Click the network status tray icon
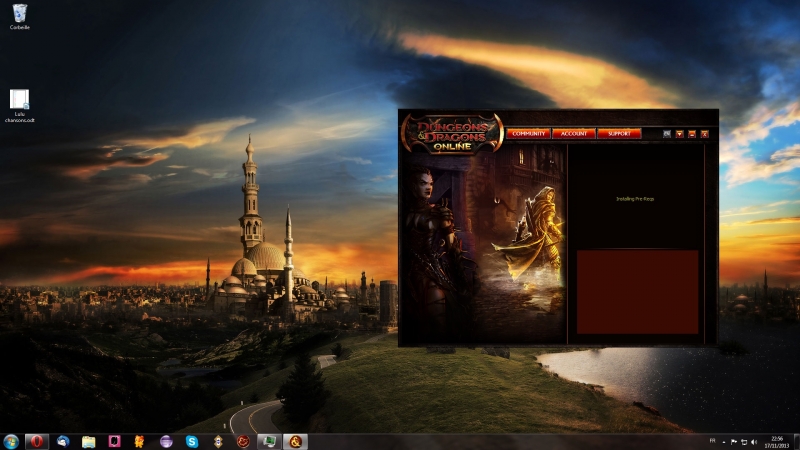The image size is (800, 450). tap(744, 442)
